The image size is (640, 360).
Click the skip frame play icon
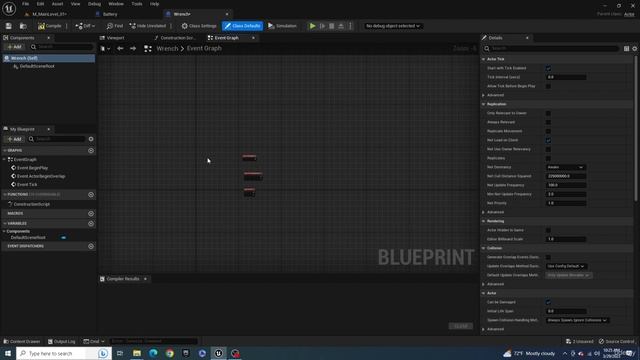(x=322, y=26)
